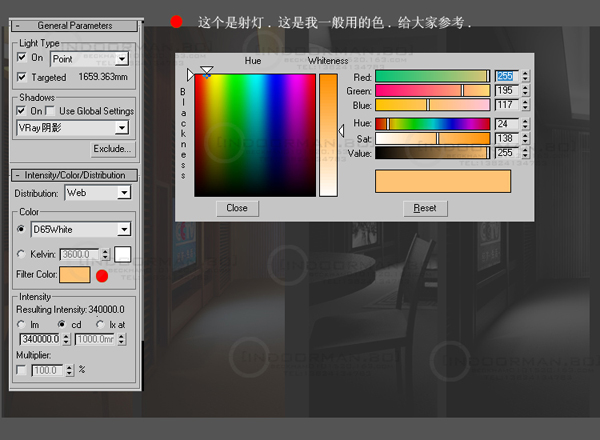Enable Use Global Settings for shadows
This screenshot has height=440, width=600.
[x=52, y=111]
